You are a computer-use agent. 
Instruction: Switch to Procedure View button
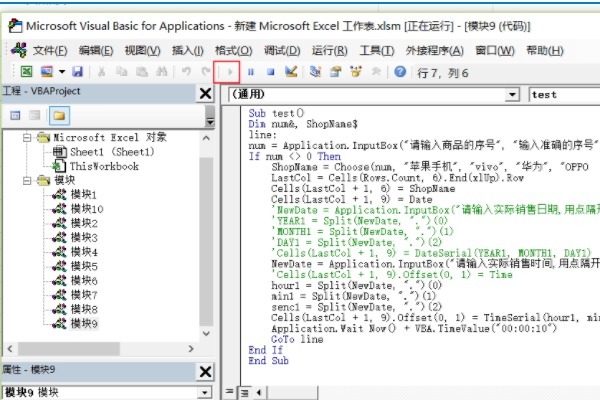pyautogui.click(x=229, y=392)
